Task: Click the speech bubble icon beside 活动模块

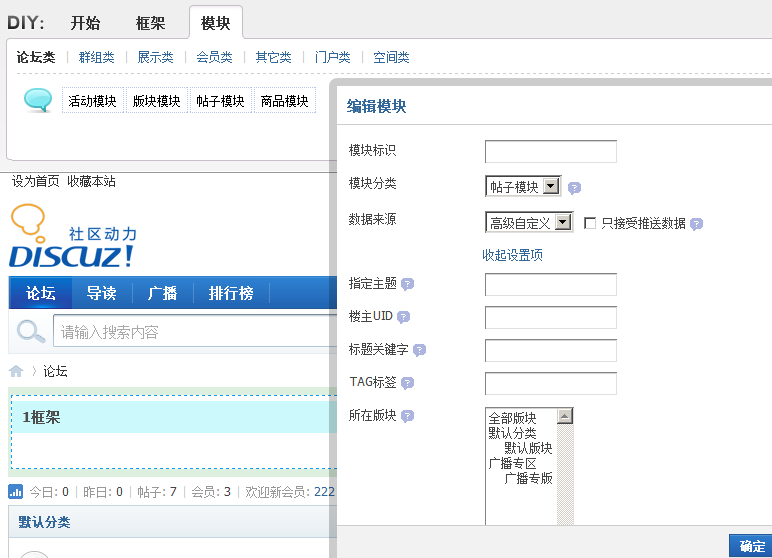Action: point(38,100)
